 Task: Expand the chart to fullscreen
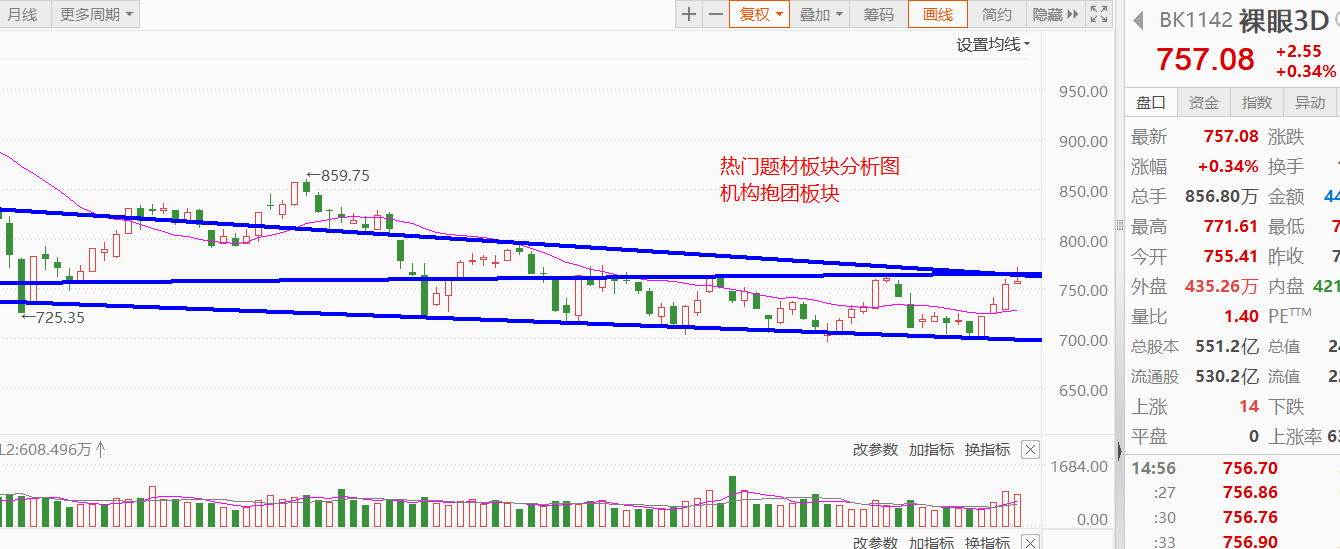point(1098,14)
